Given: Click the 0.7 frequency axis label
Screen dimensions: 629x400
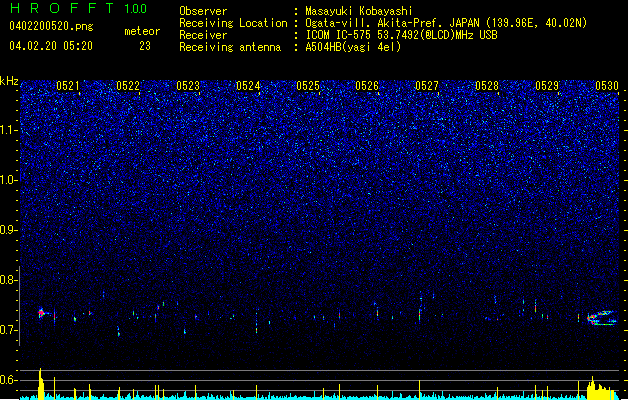Looking at the screenshot, I should click(x=8, y=330).
